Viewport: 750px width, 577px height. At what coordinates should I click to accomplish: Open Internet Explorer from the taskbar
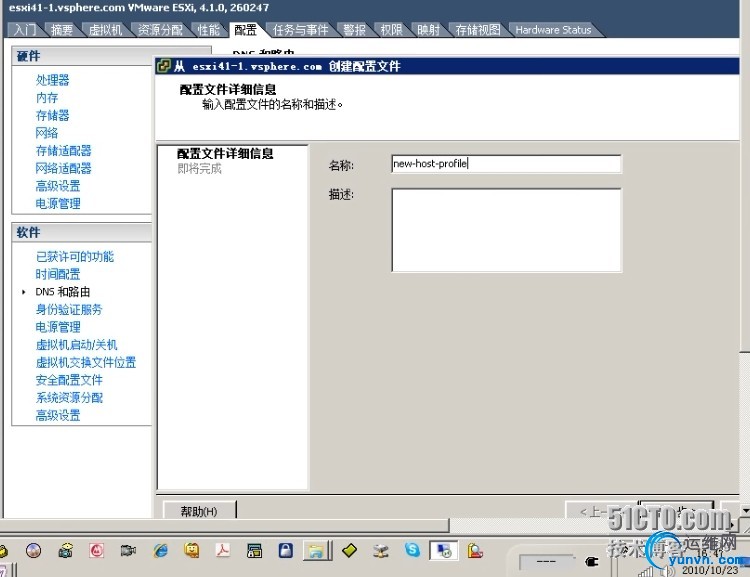160,551
